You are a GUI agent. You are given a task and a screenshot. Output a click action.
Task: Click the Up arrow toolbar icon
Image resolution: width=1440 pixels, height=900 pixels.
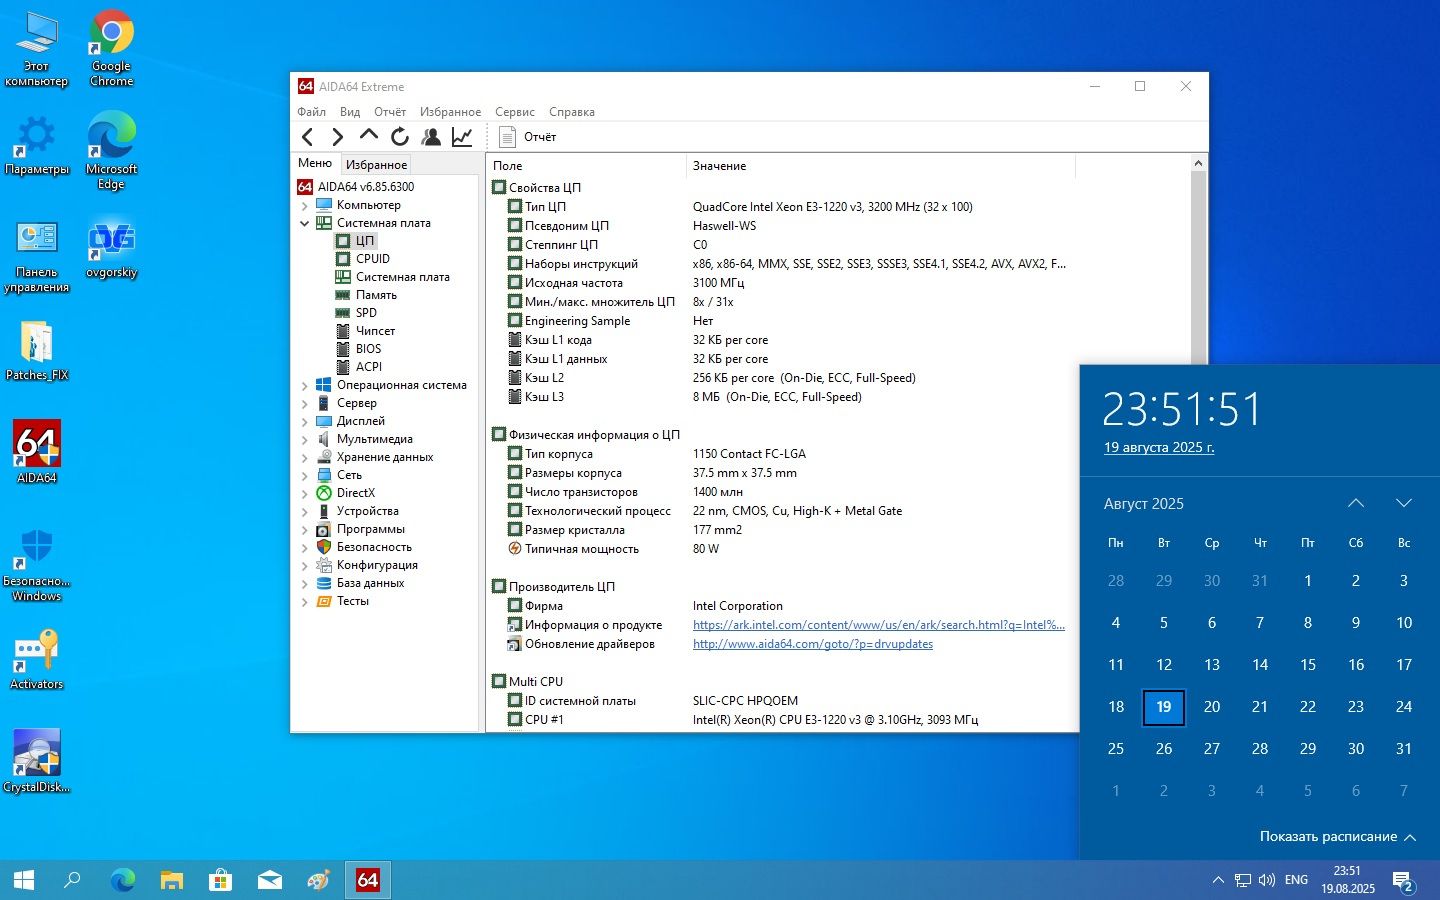tap(369, 135)
